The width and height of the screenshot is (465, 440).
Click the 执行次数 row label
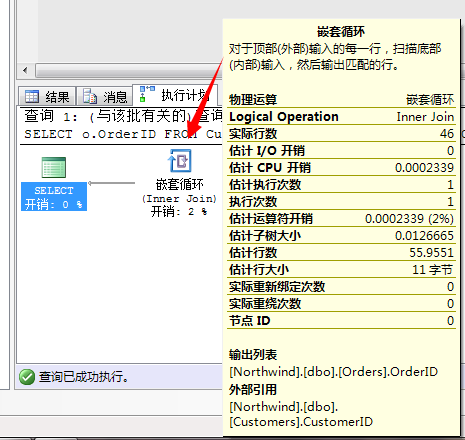[253, 202]
